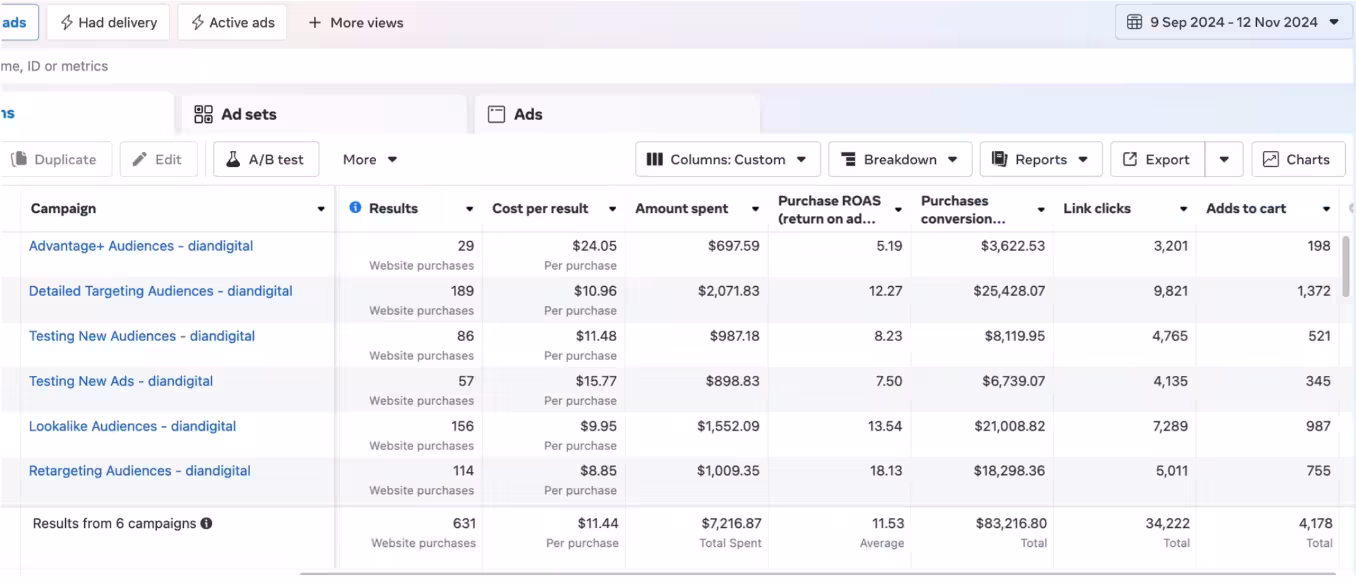Click the Export button
Screen dimensions: 1356x582
pyautogui.click(x=1157, y=159)
